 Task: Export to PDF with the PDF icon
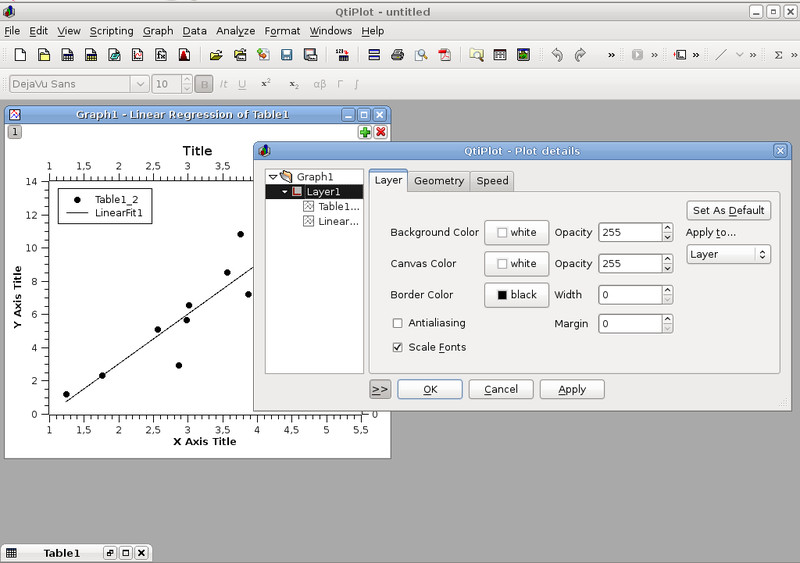445,55
